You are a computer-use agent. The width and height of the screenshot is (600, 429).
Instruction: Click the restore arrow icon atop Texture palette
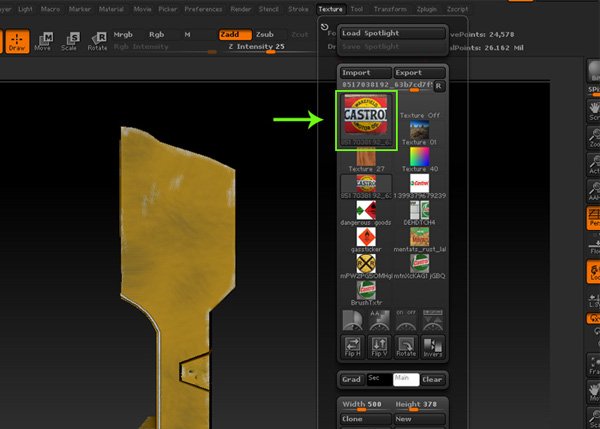[324, 27]
